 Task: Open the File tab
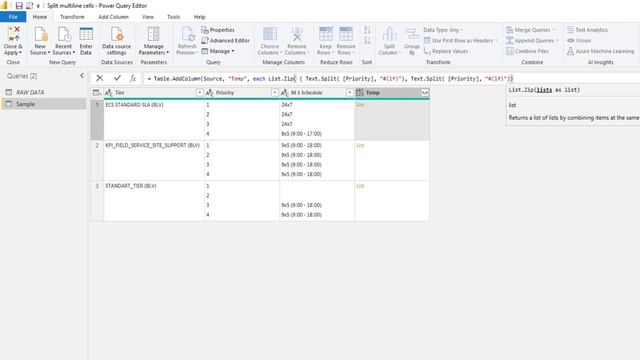pos(13,17)
